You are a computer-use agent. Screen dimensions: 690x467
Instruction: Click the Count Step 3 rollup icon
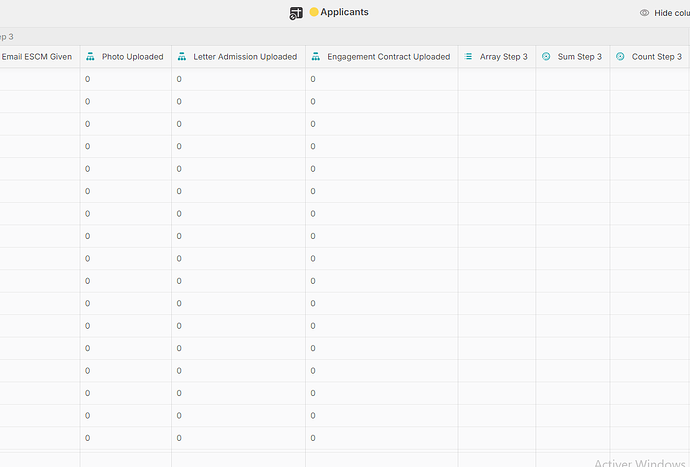click(620, 56)
